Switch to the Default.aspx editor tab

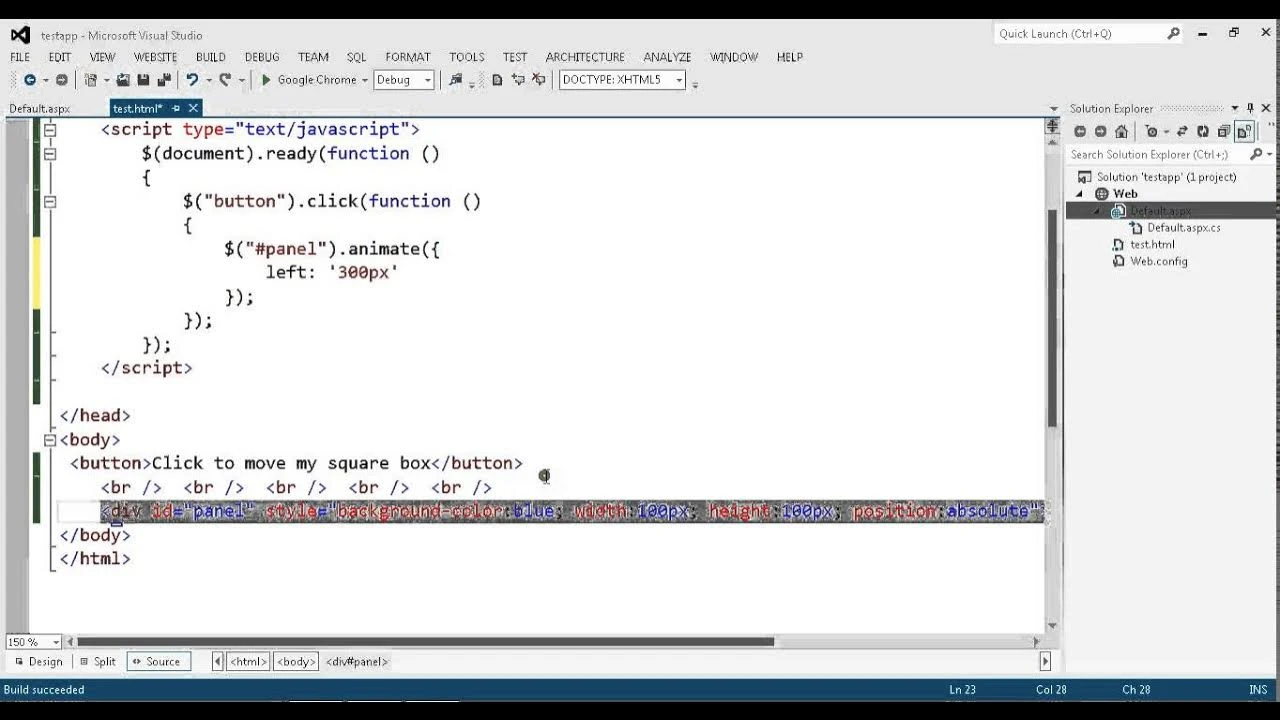[40, 108]
